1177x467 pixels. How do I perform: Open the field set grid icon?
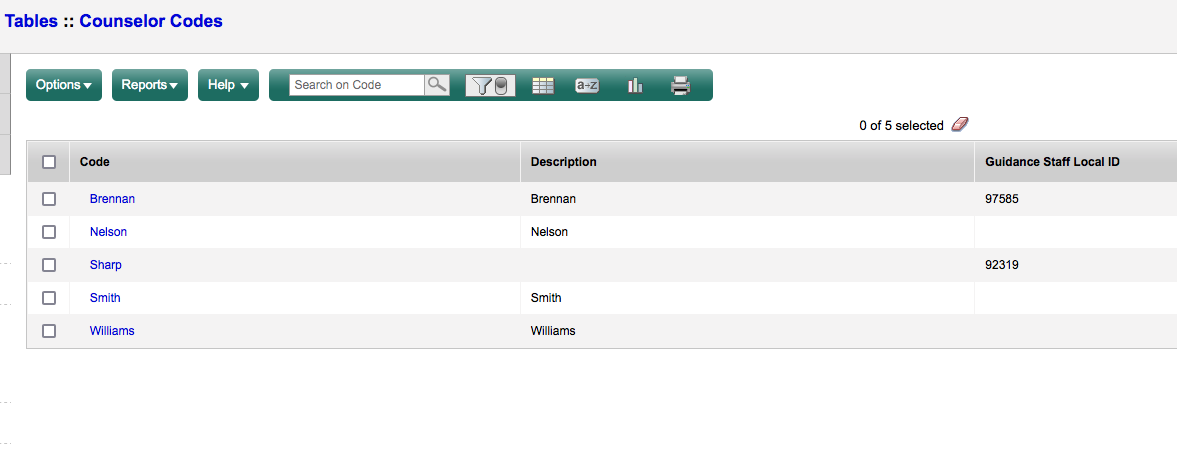(542, 86)
